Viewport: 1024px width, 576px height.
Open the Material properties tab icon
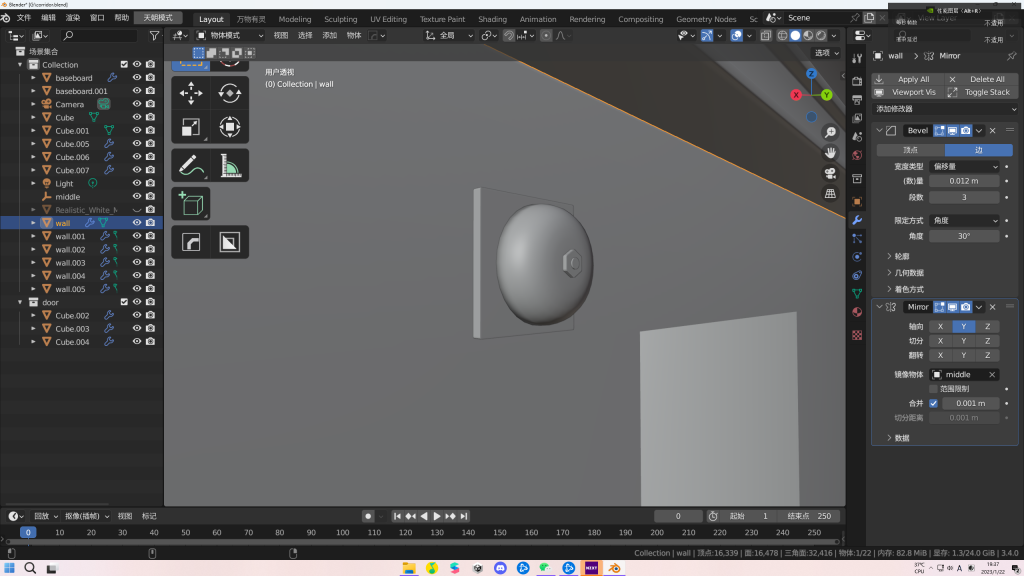tap(857, 312)
